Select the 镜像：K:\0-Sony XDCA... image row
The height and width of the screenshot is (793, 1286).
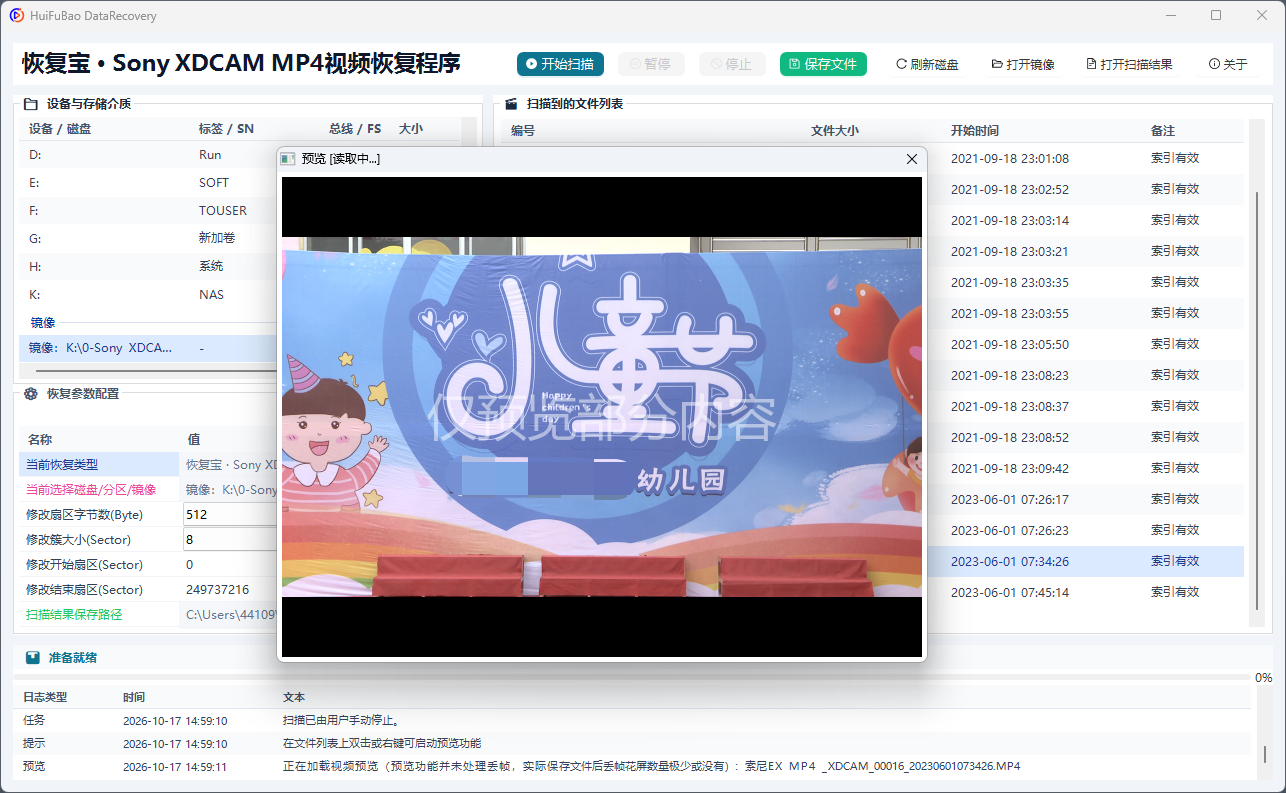(x=146, y=348)
